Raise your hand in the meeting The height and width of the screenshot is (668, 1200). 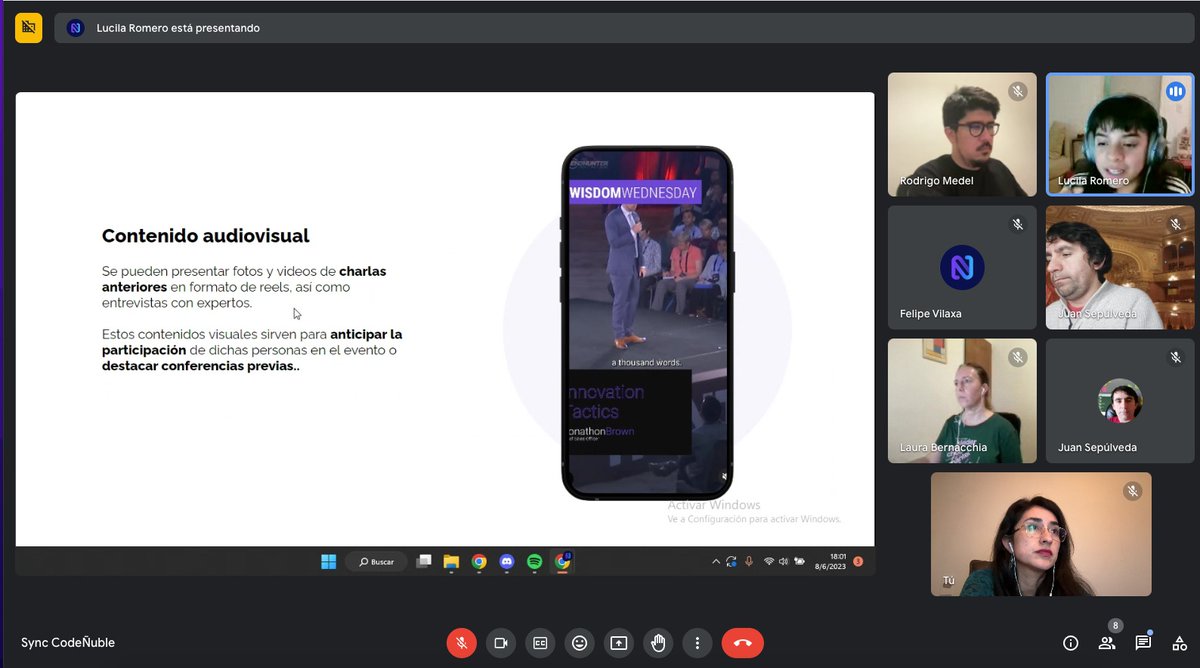coord(658,643)
